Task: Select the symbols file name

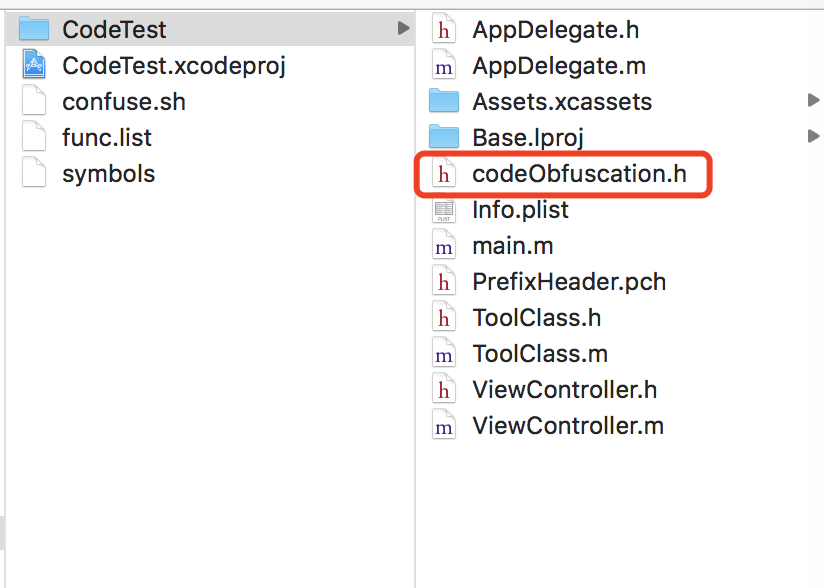Action: (108, 173)
